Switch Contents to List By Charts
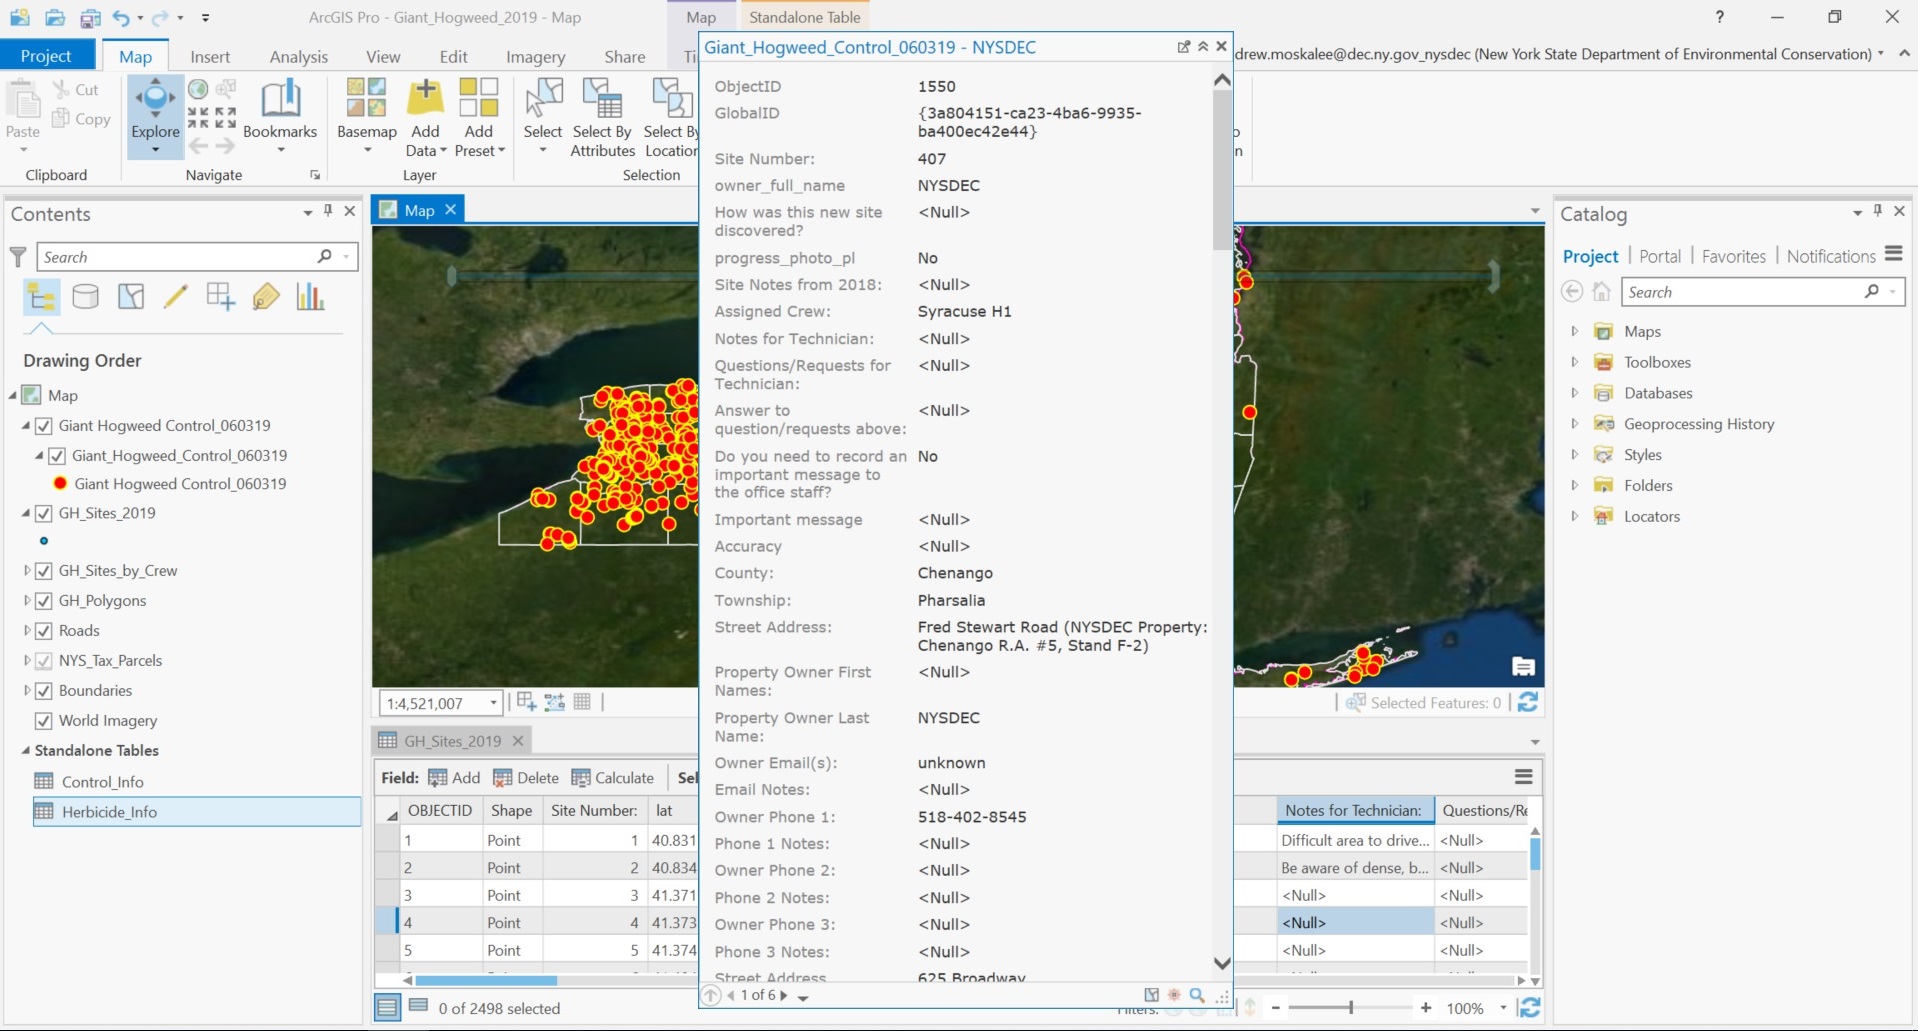 [x=310, y=297]
